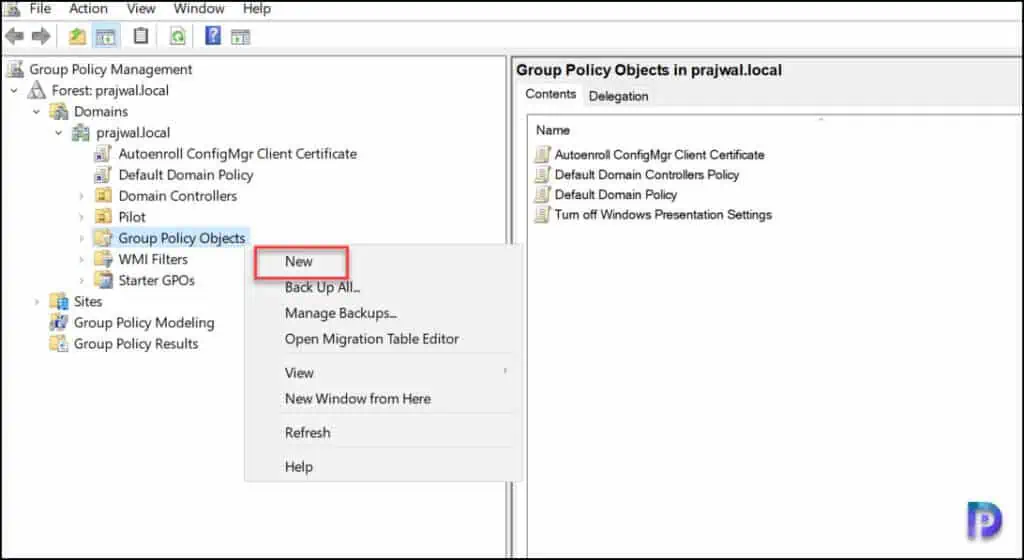Viewport: 1024px width, 560px height.
Task: Expand the Pilot OU node
Action: point(82,217)
